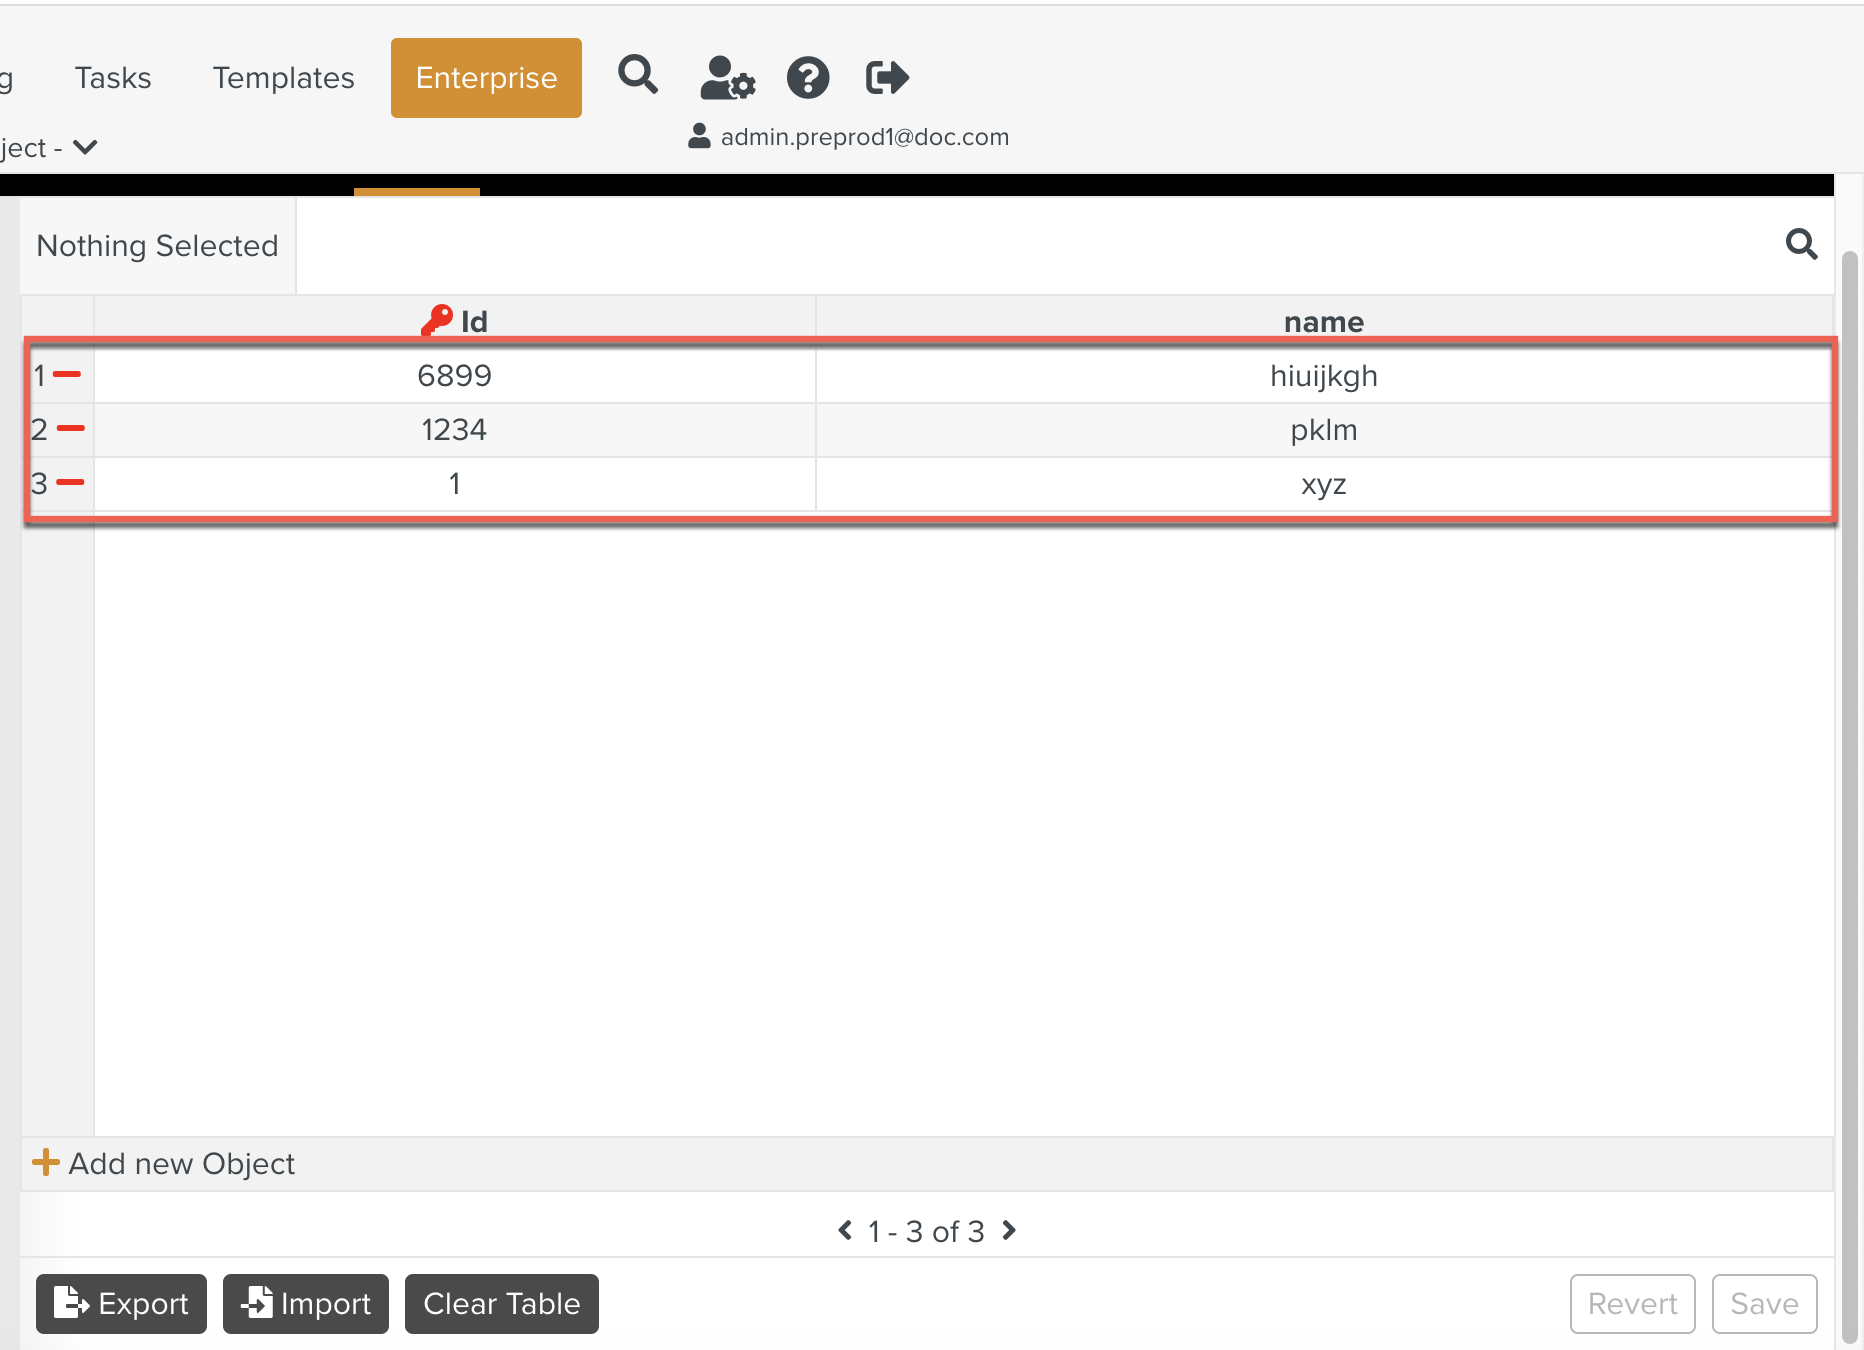The width and height of the screenshot is (1864, 1350).
Task: Switch to the Templates tab
Action: click(x=283, y=77)
